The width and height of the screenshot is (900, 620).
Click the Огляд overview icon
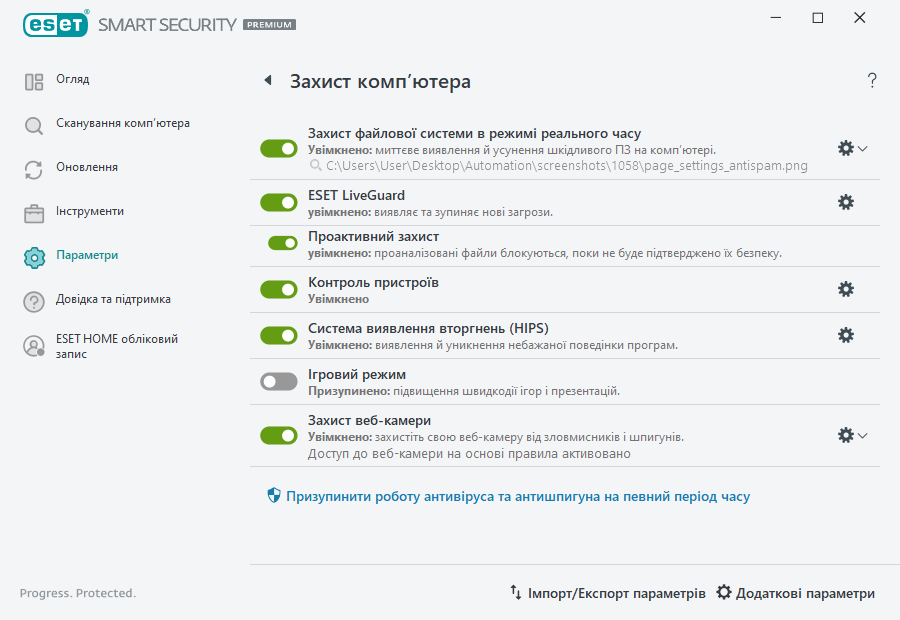[x=33, y=79]
